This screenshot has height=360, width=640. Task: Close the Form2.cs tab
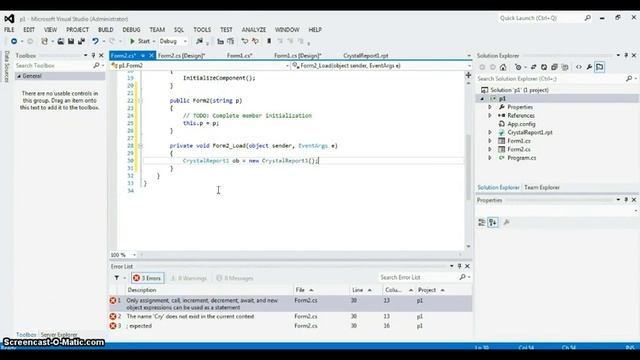[x=151, y=56]
